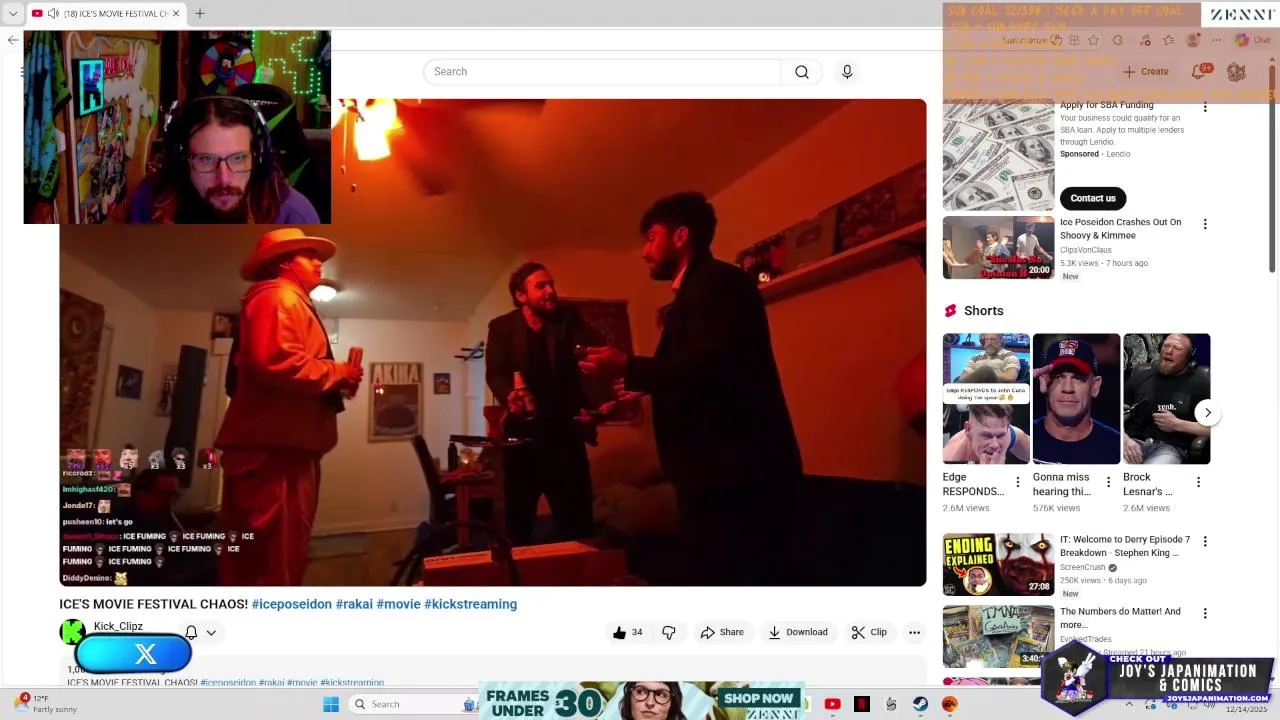The image size is (1280, 720).
Task: Open the Kick_Clipz channel avatar
Action: (x=72, y=631)
